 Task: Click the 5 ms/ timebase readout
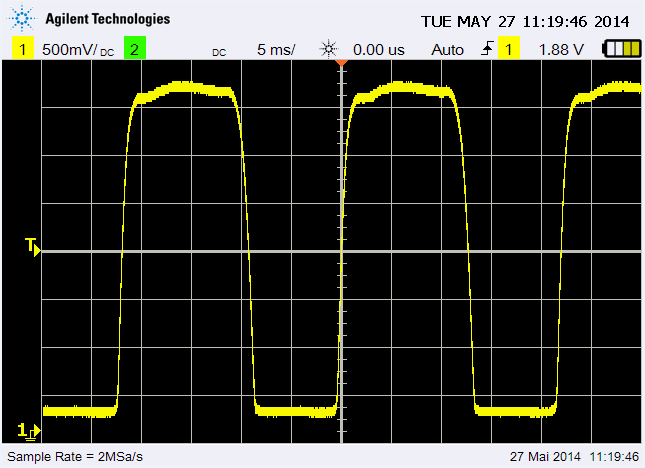[x=275, y=49]
